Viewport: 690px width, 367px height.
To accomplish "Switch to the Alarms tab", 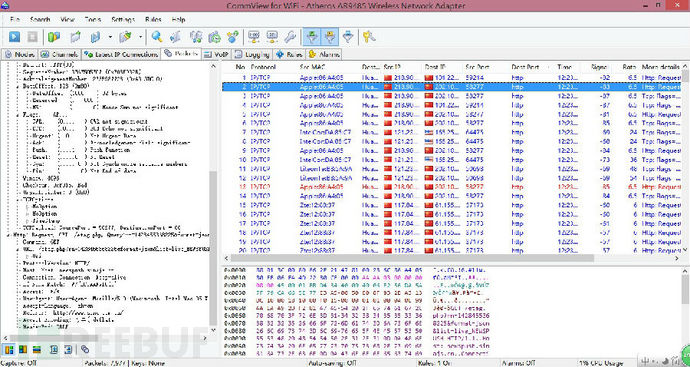I will [x=324, y=55].
